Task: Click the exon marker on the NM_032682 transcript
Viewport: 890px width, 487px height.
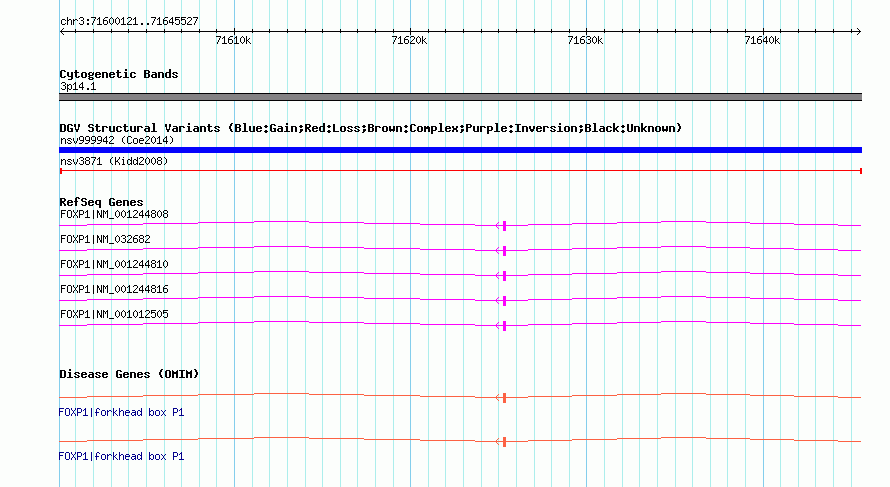Action: (x=504, y=251)
